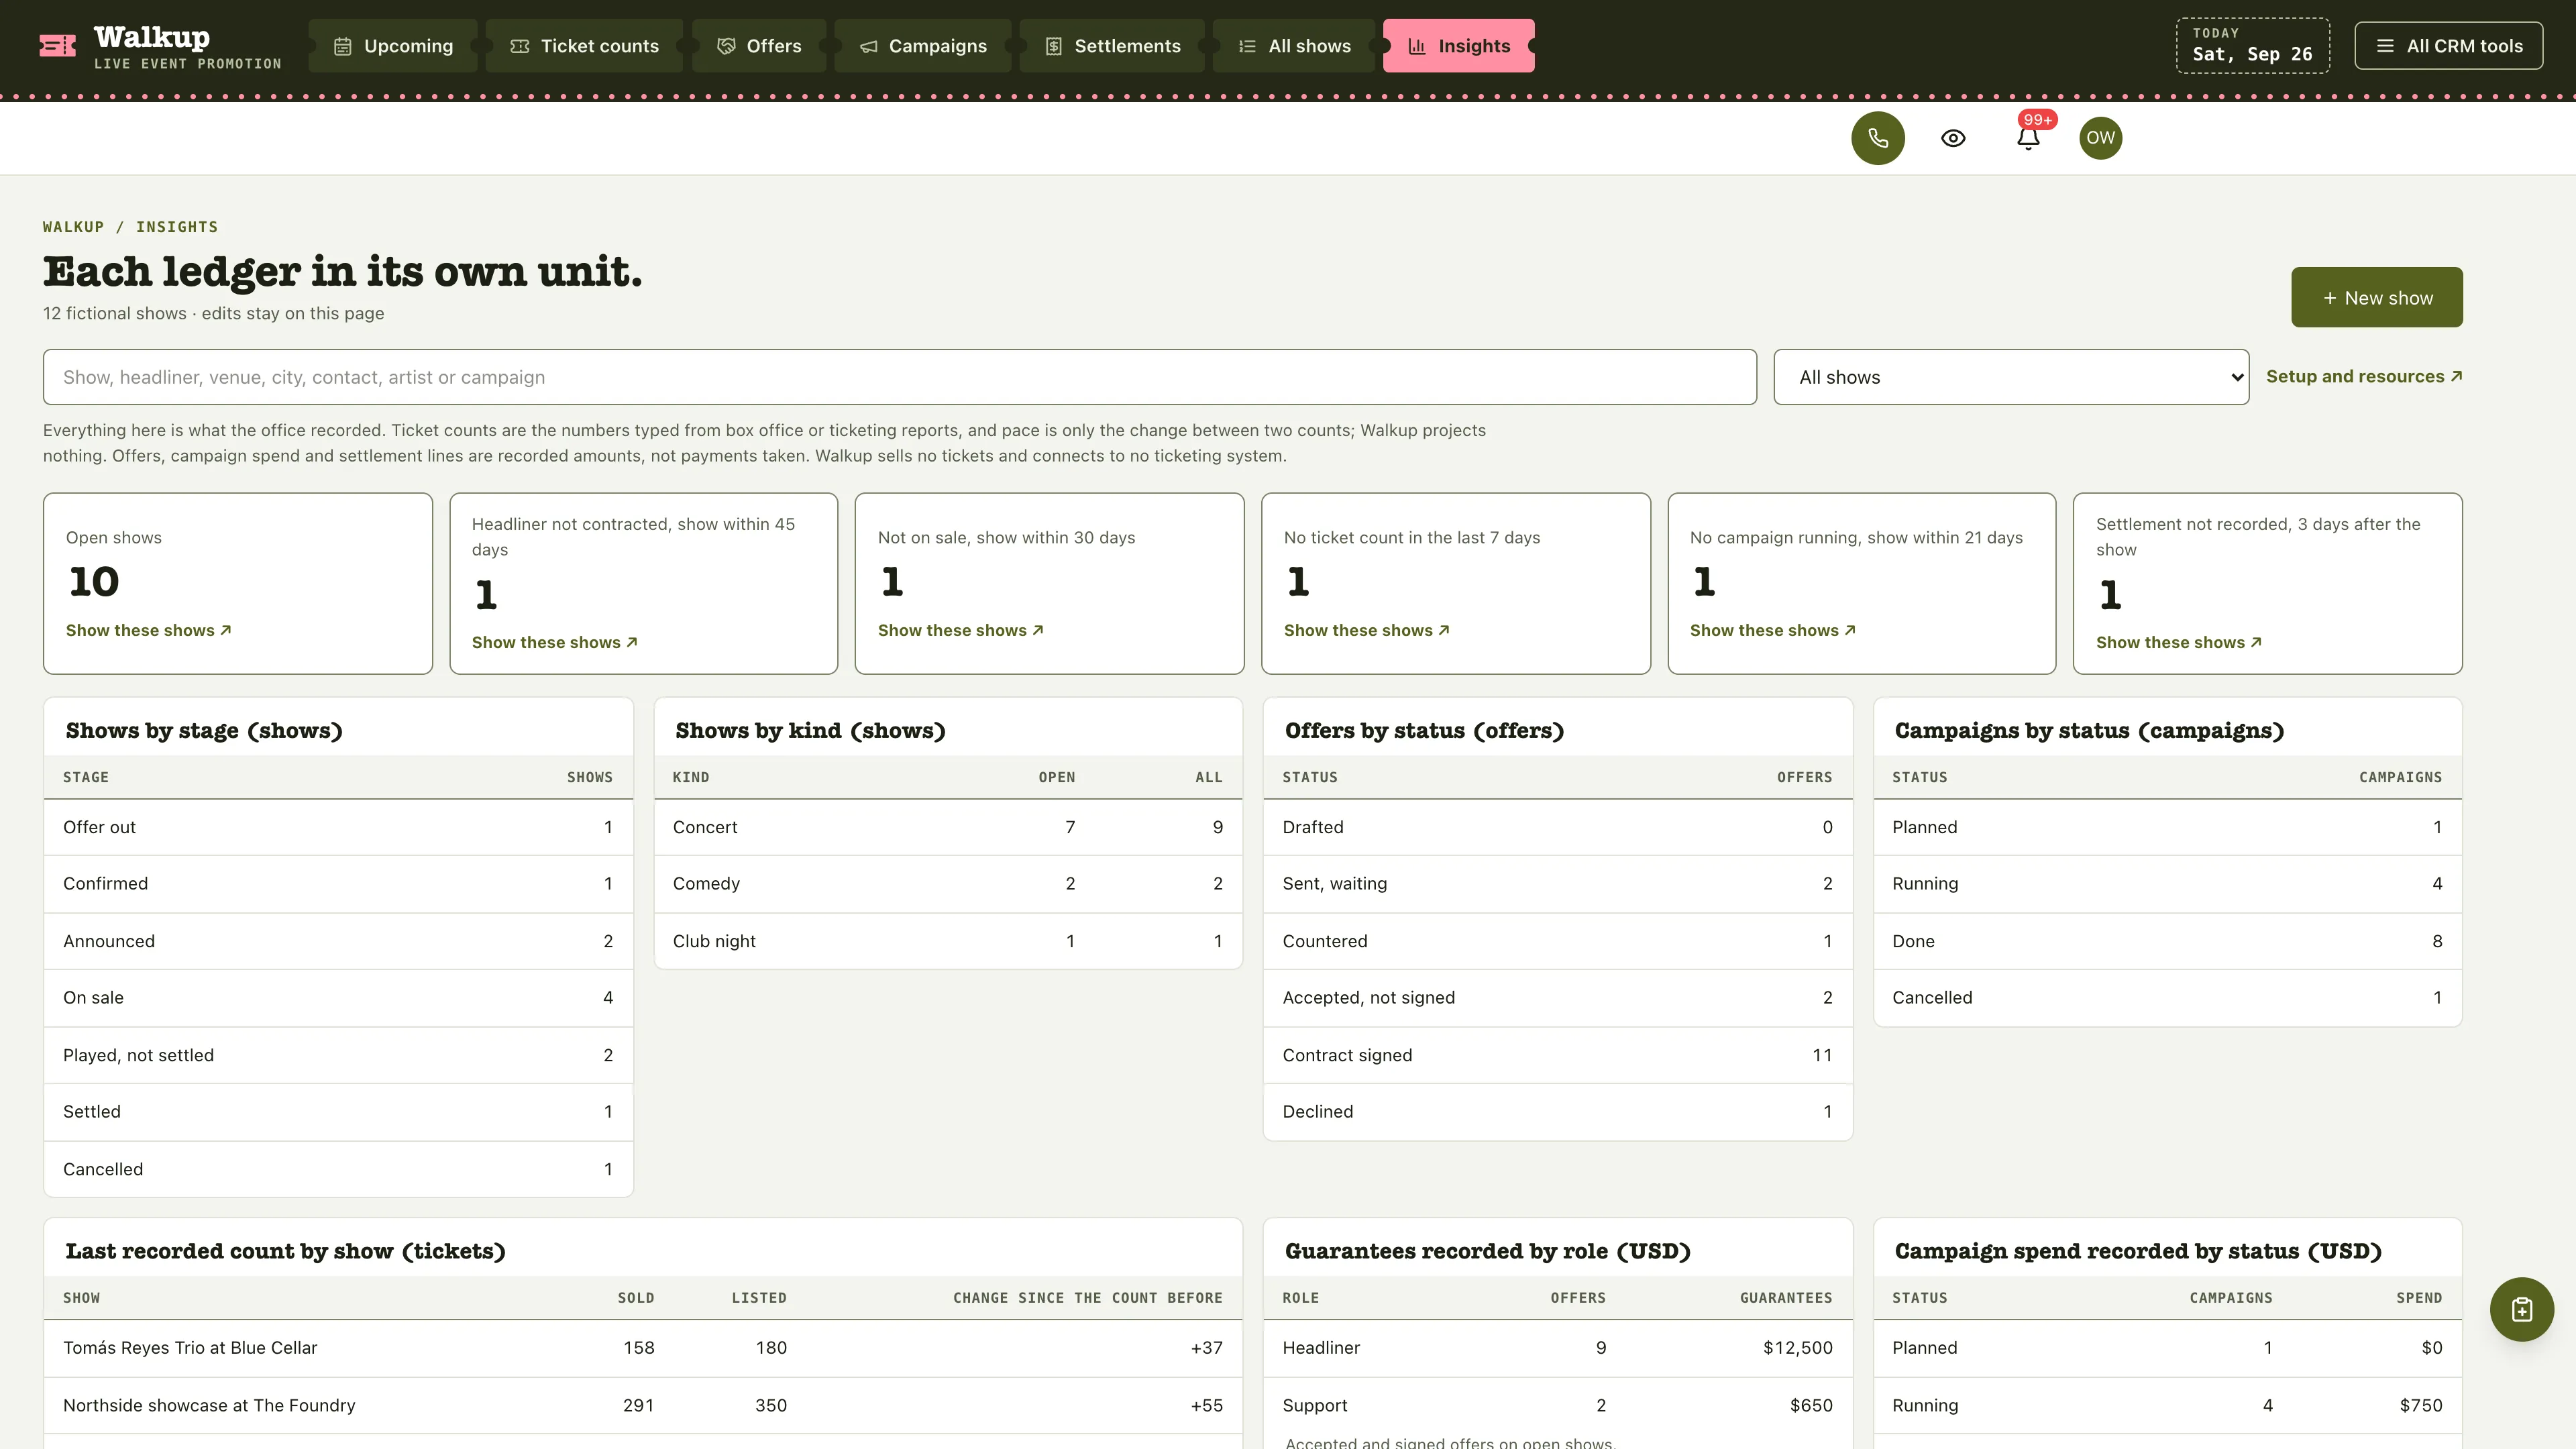Click the green phone call icon
This screenshot has width=2576, height=1449.
pyautogui.click(x=1878, y=138)
